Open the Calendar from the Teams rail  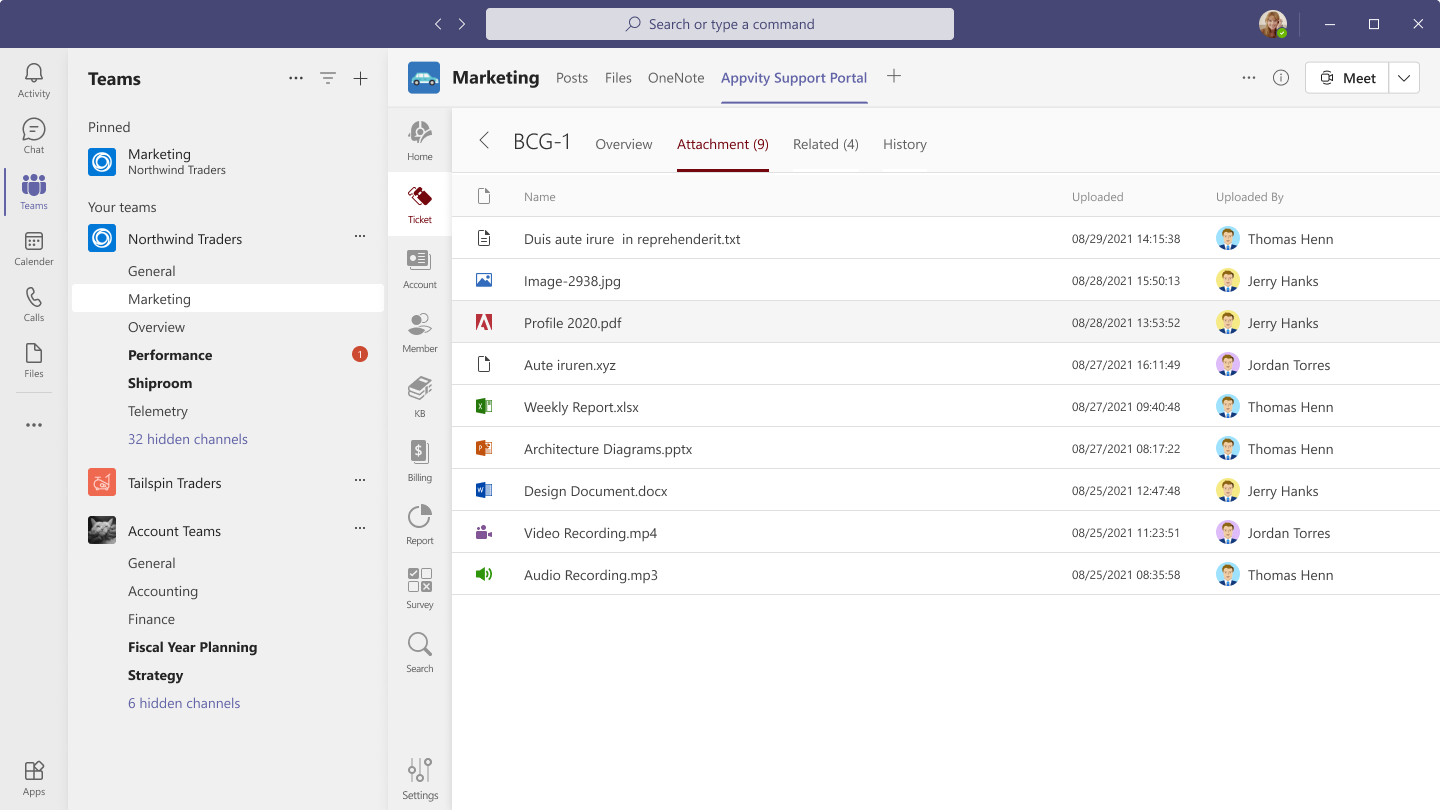click(x=33, y=249)
